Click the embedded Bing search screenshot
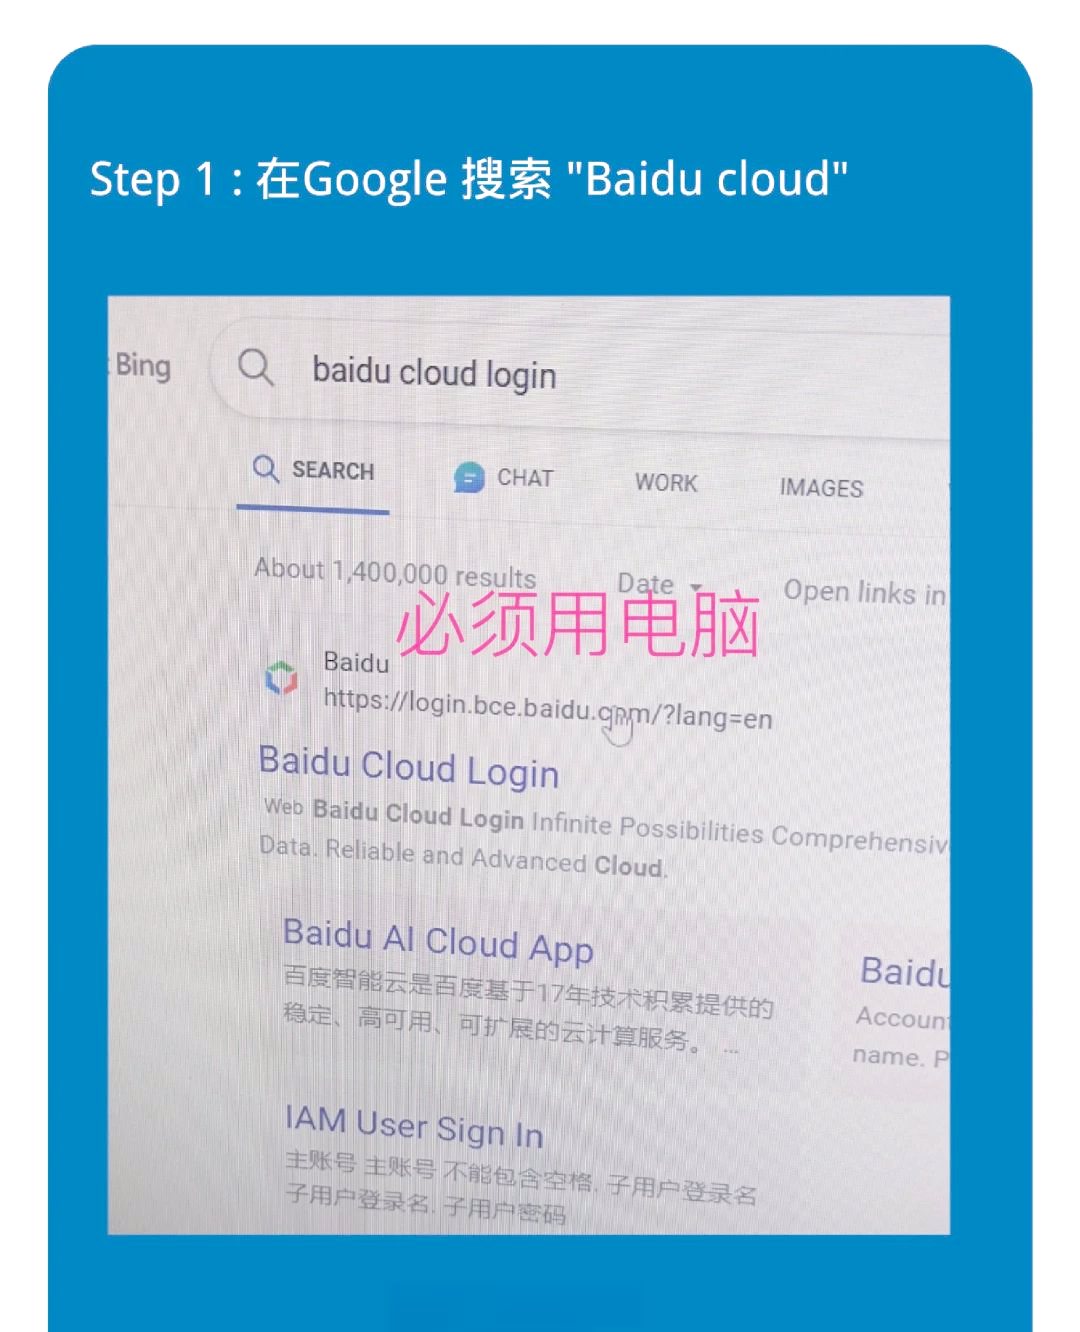1080x1332 pixels. (x=529, y=765)
